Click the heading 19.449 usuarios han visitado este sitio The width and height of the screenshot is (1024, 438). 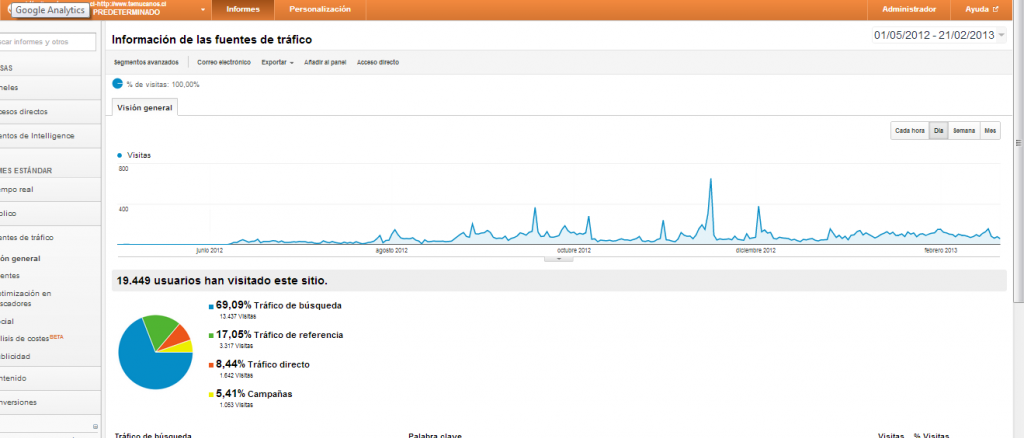pos(222,281)
